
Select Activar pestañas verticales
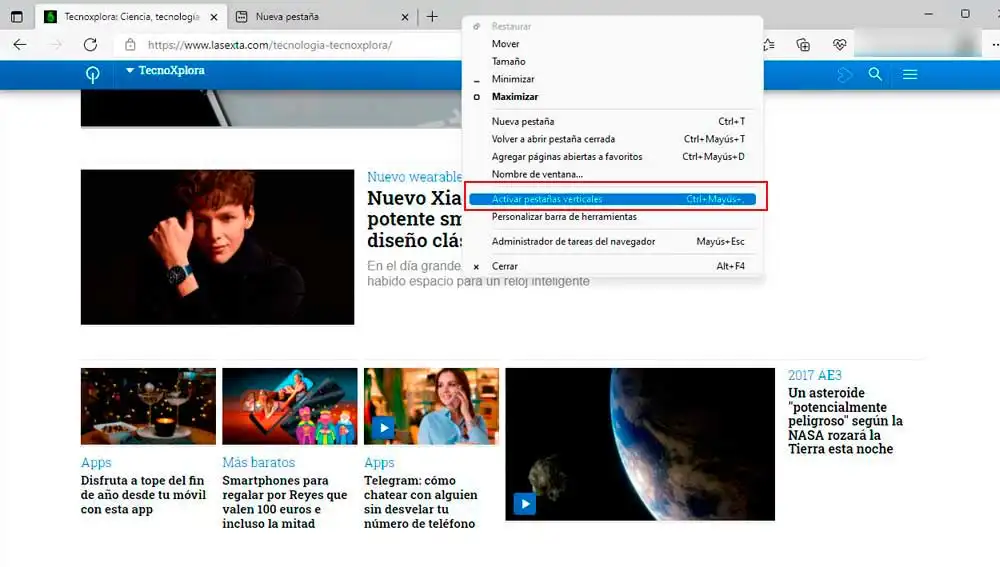pyautogui.click(x=612, y=199)
